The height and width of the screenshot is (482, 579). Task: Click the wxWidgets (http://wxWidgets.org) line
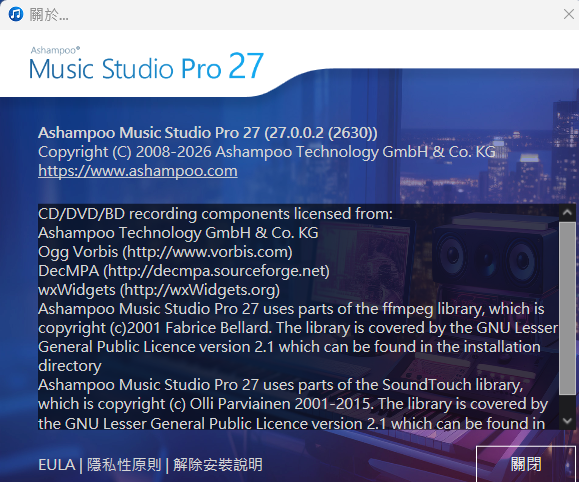point(159,290)
